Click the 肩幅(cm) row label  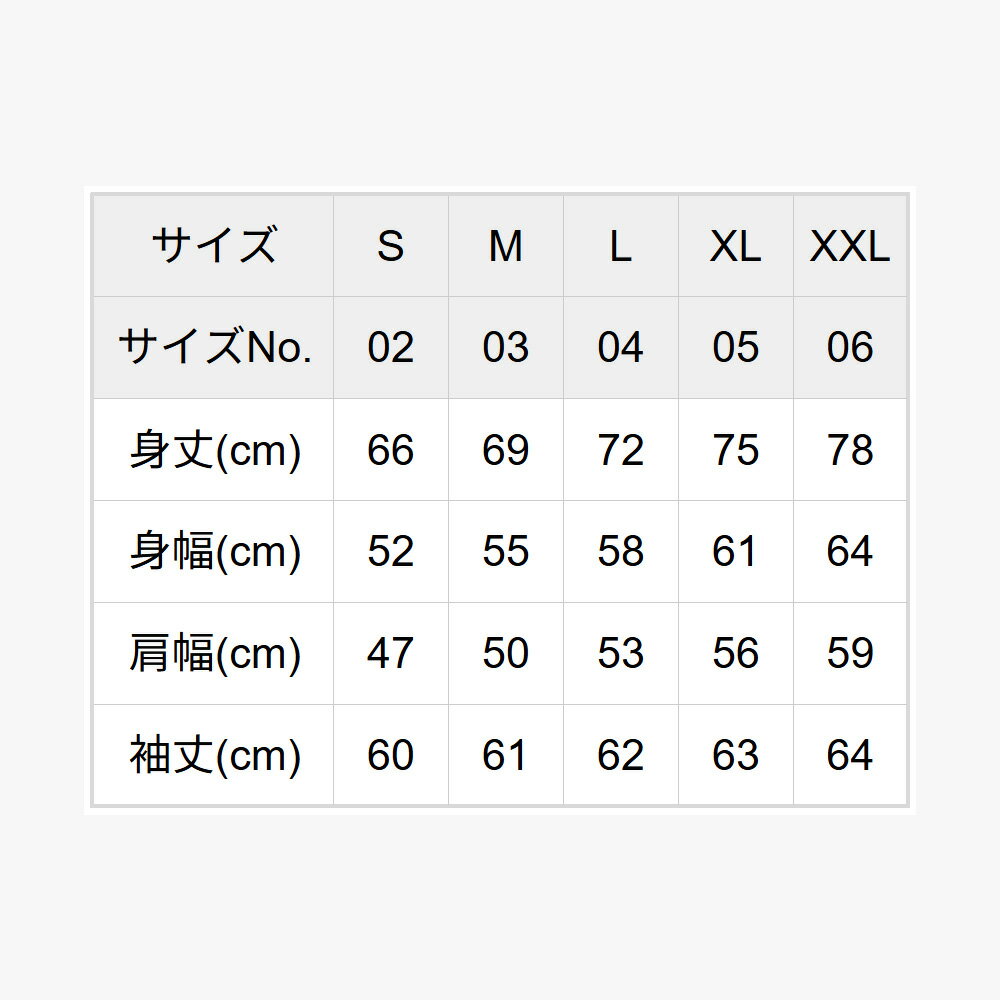(213, 654)
